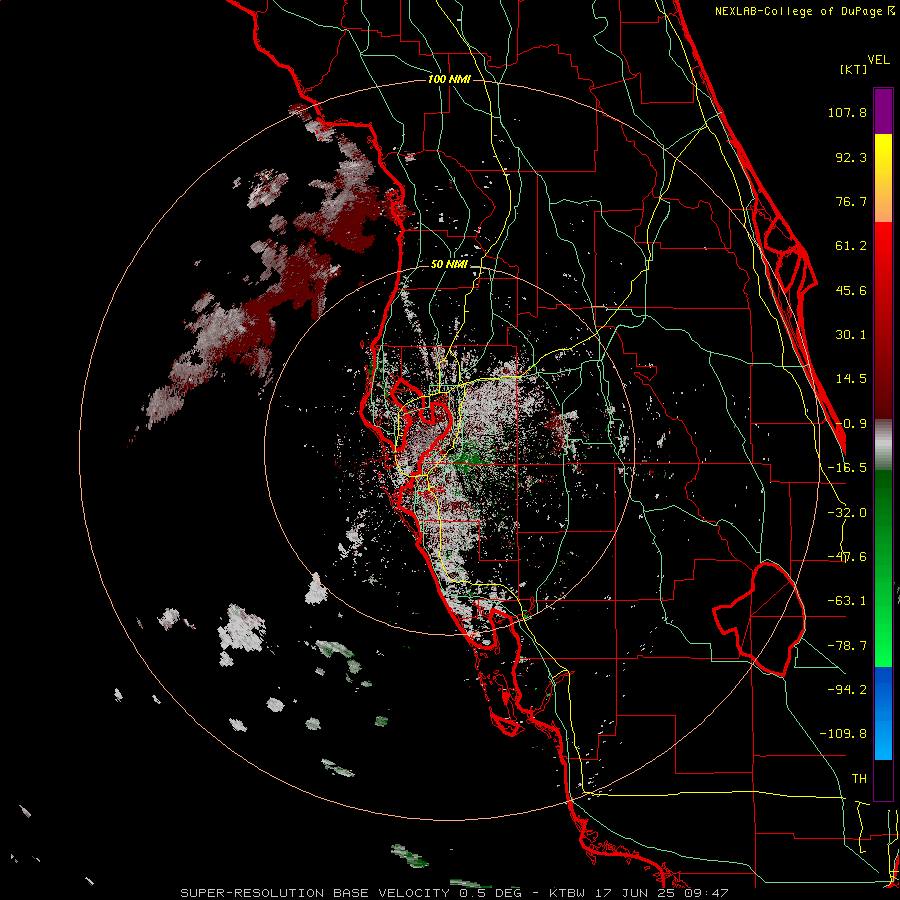Click the bright green segment of the color bar

(x=883, y=568)
